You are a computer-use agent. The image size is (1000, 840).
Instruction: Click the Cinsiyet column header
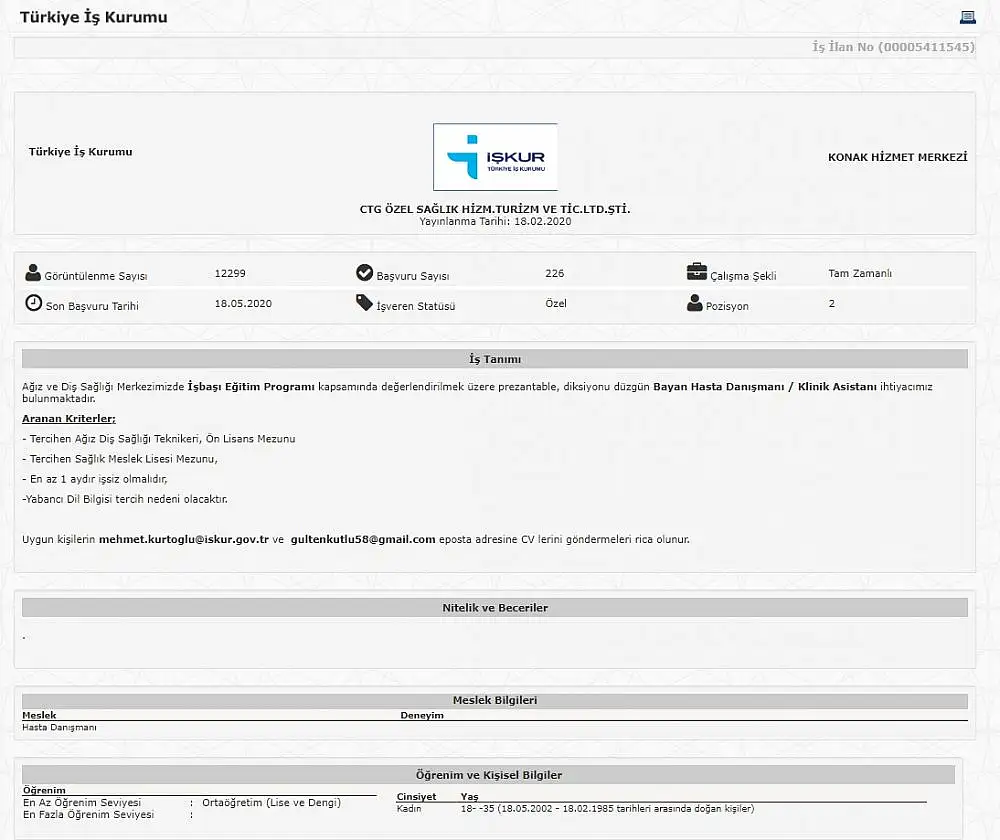416,797
